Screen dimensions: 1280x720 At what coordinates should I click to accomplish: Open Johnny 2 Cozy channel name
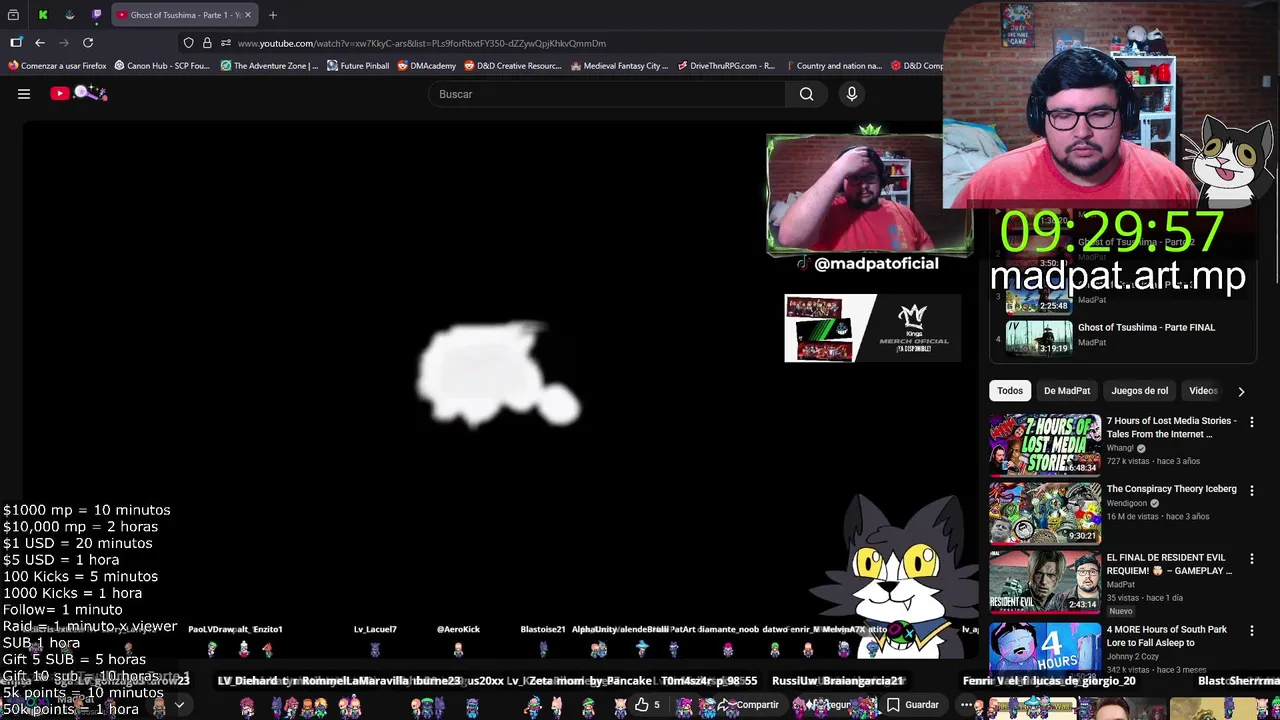coord(1134,657)
